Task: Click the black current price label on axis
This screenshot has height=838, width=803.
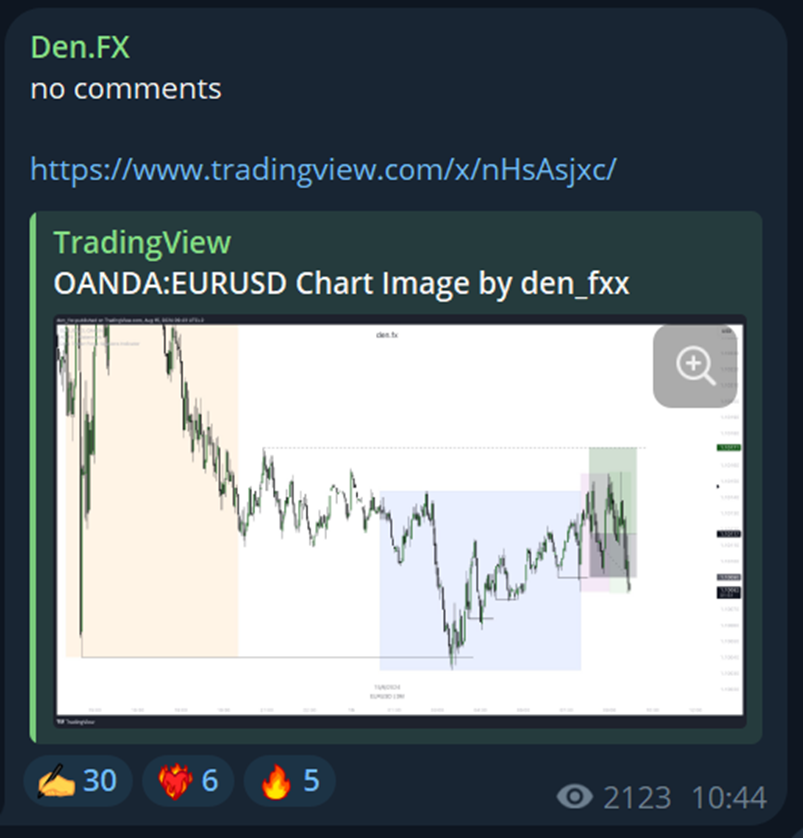Action: (728, 592)
